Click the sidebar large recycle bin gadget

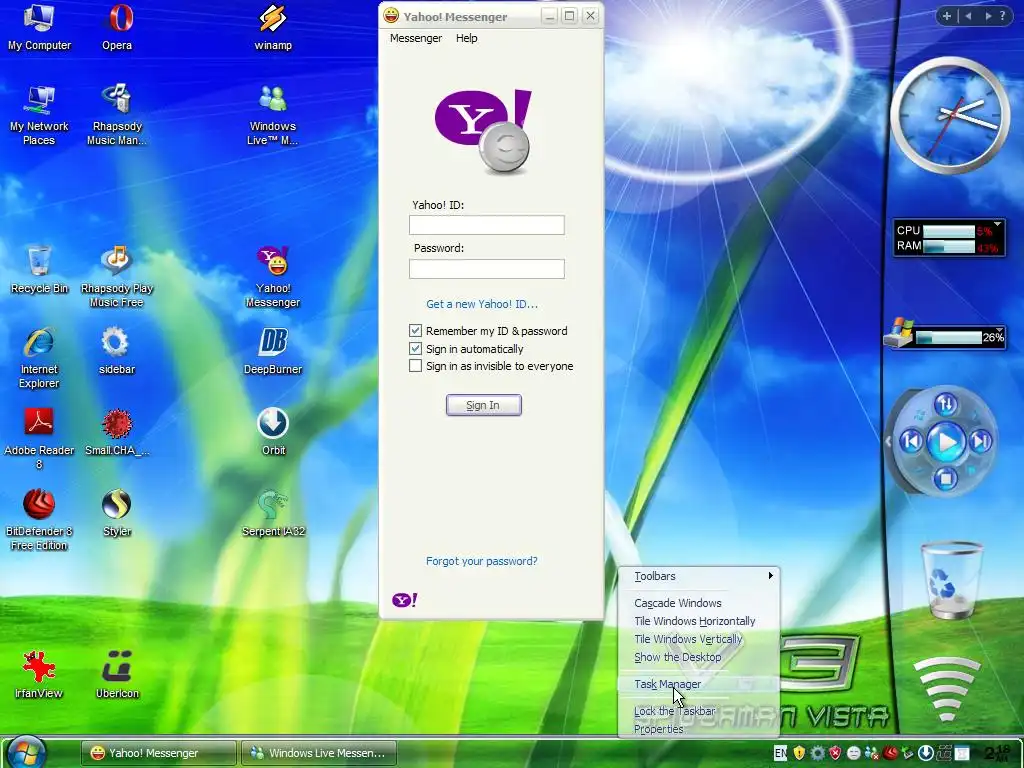point(951,581)
